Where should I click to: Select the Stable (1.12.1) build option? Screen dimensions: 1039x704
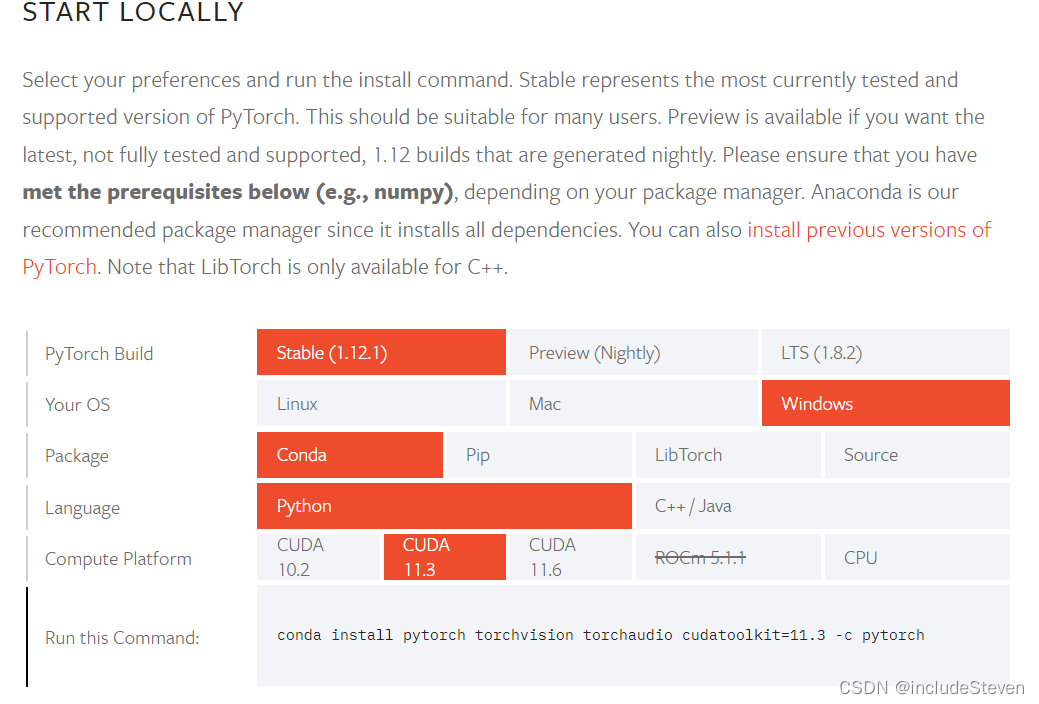coord(381,353)
